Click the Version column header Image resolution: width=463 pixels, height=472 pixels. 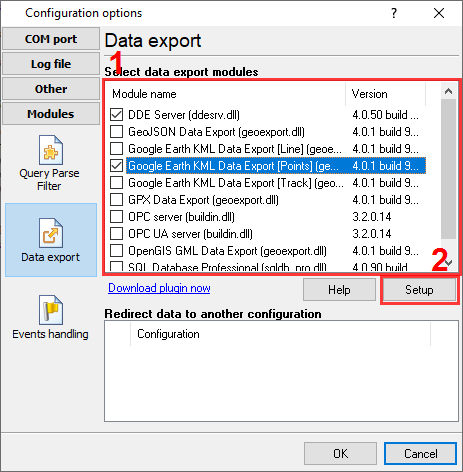[385, 94]
